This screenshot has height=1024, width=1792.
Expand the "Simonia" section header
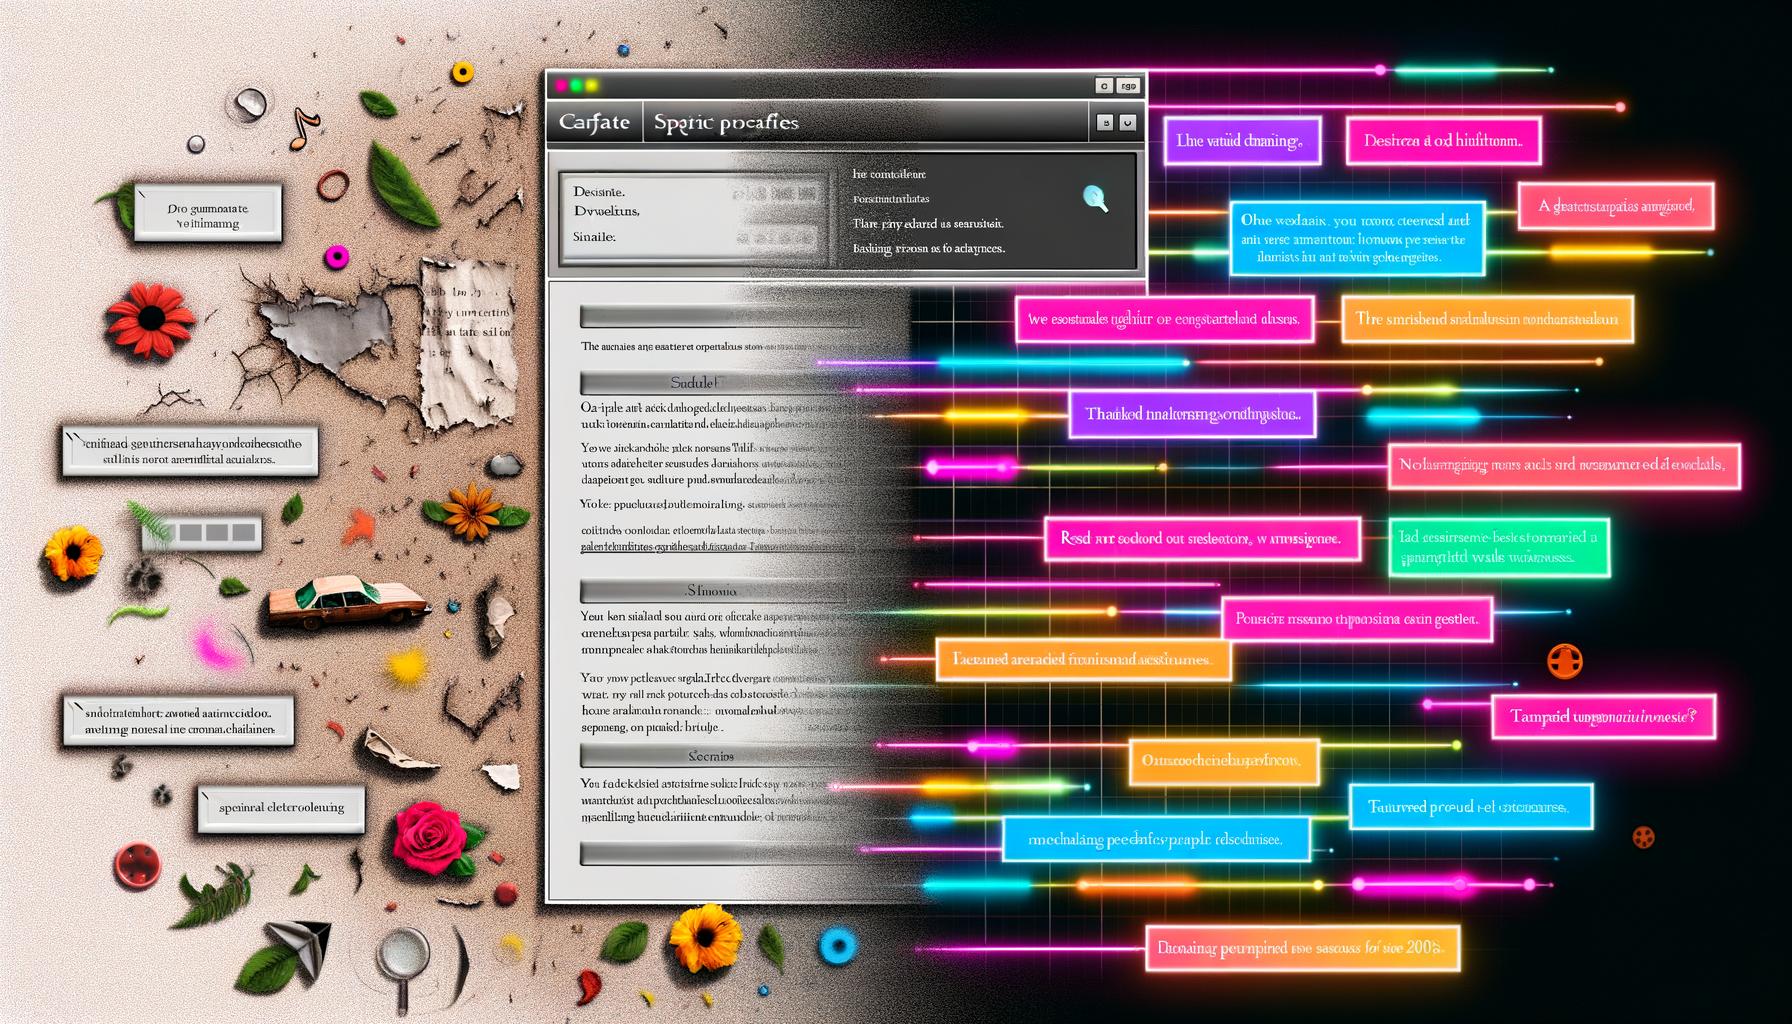(712, 591)
